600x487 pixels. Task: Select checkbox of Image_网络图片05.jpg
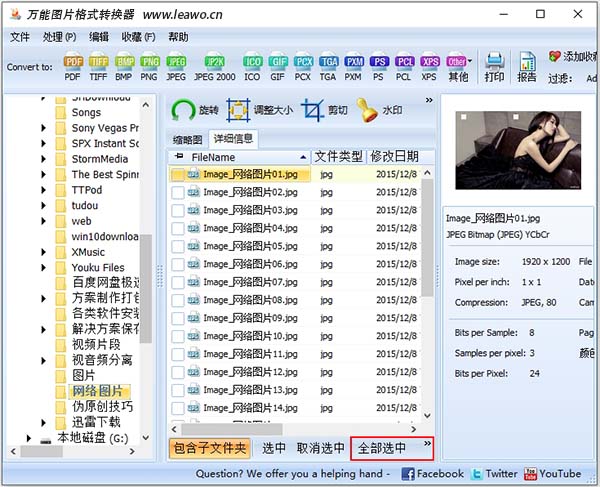click(178, 246)
